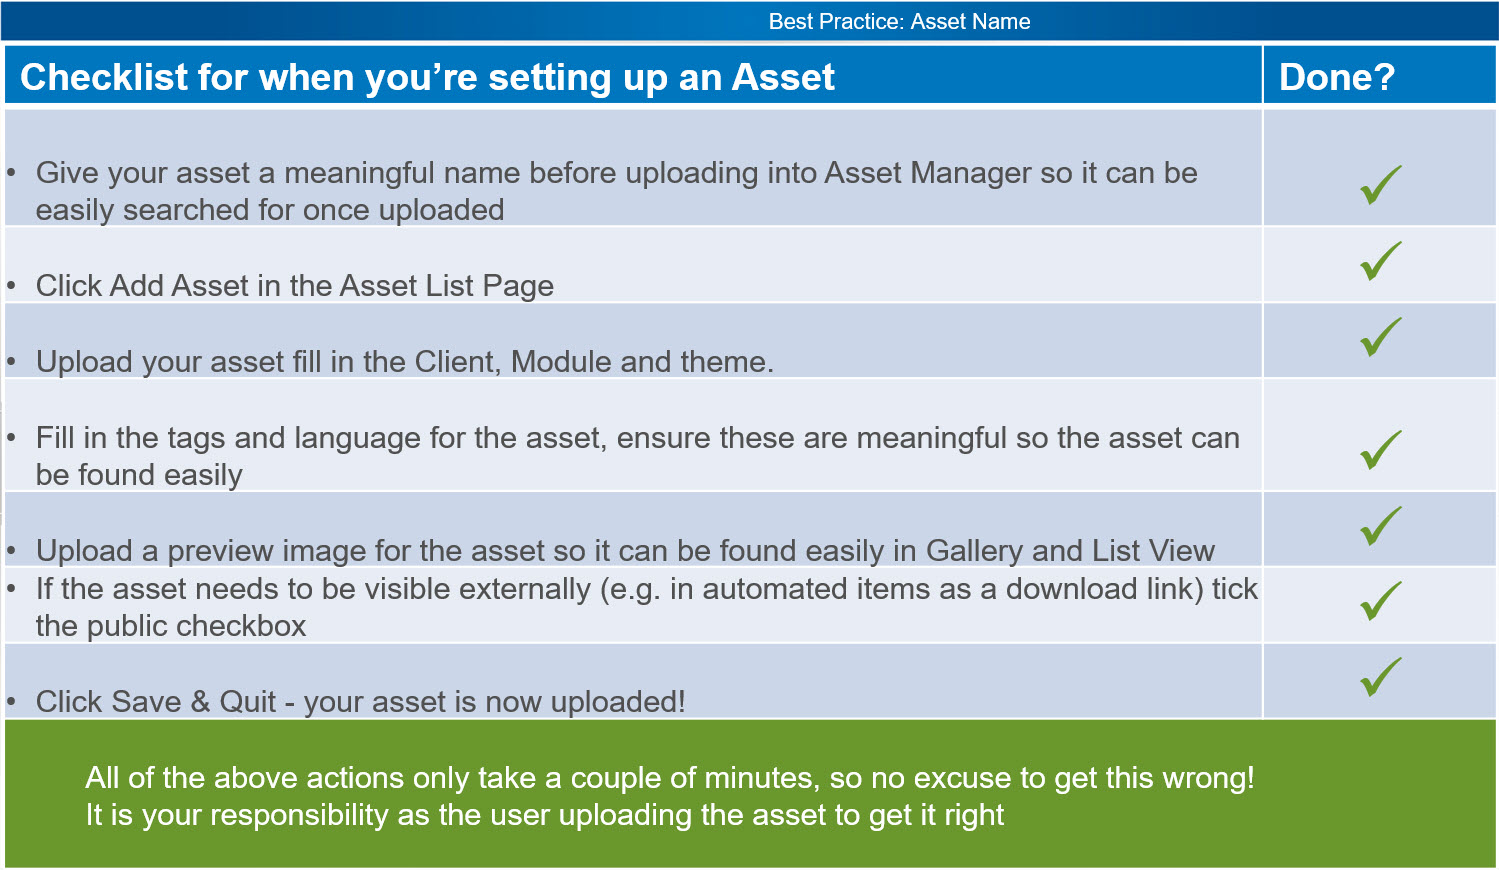Select the Click Add Asset in Asset List Page line
The height and width of the screenshot is (870, 1499).
(294, 286)
